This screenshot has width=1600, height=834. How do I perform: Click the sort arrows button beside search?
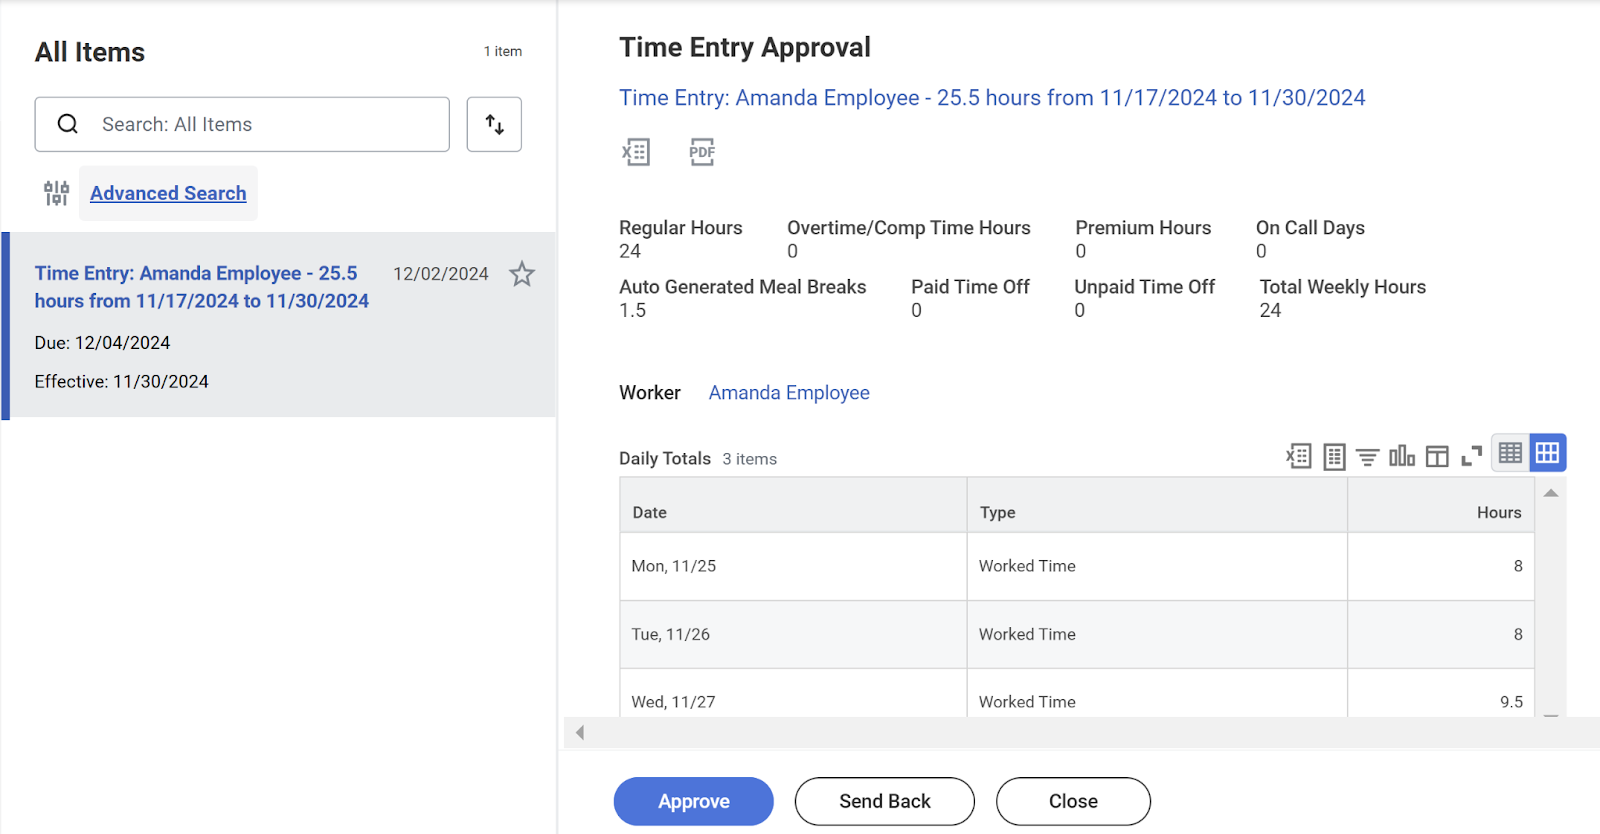click(494, 124)
